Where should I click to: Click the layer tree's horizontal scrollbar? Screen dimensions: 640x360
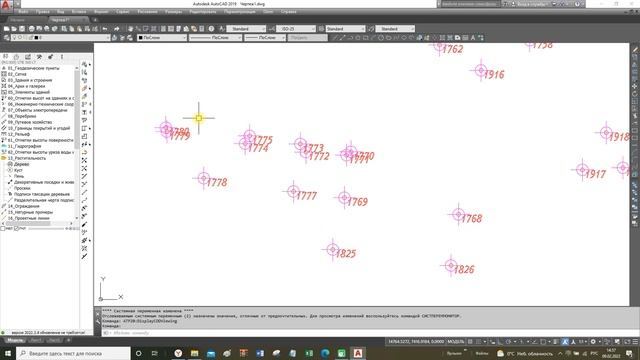(37, 223)
